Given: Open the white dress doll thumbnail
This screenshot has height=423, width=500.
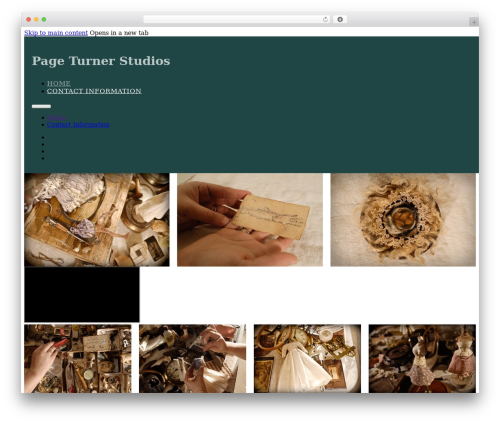Looking at the screenshot, I should tap(307, 358).
